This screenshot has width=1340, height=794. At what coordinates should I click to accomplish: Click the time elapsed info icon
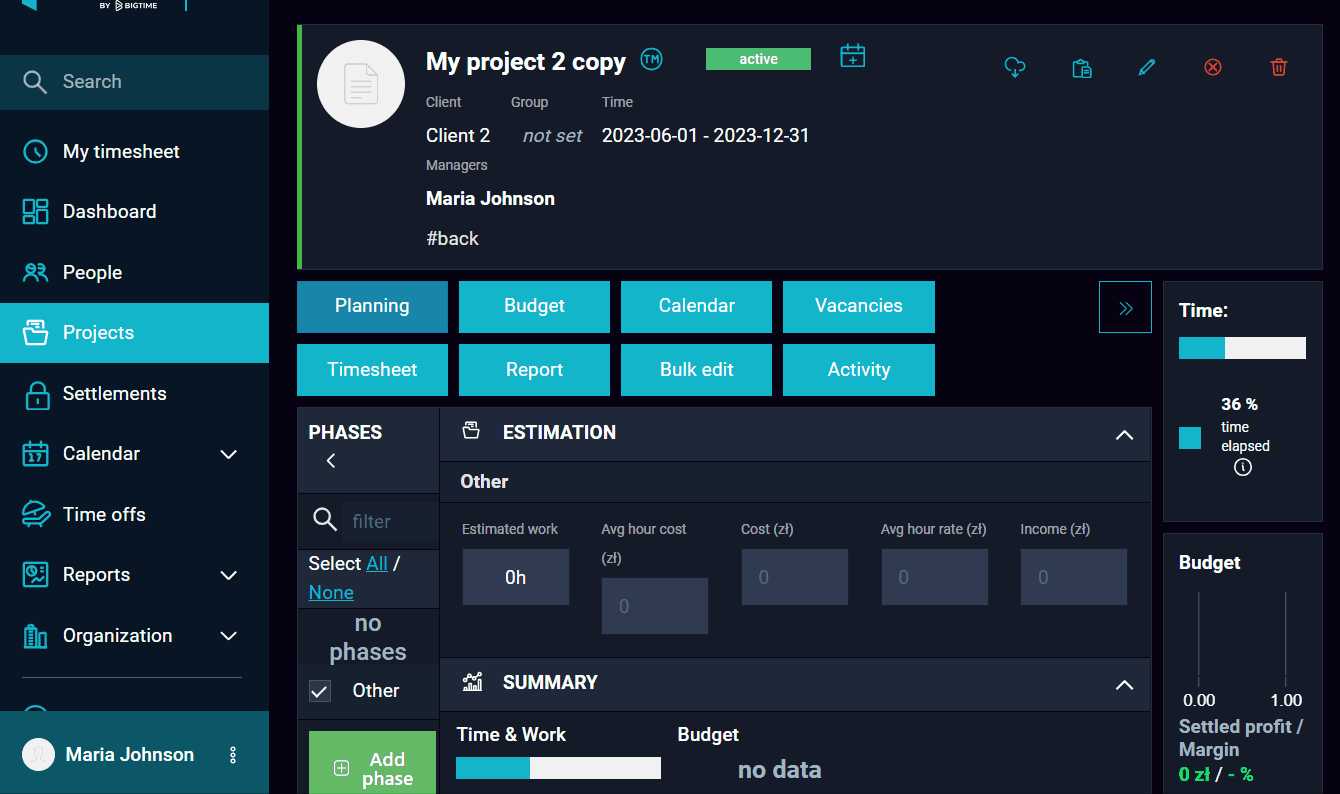pyautogui.click(x=1243, y=467)
